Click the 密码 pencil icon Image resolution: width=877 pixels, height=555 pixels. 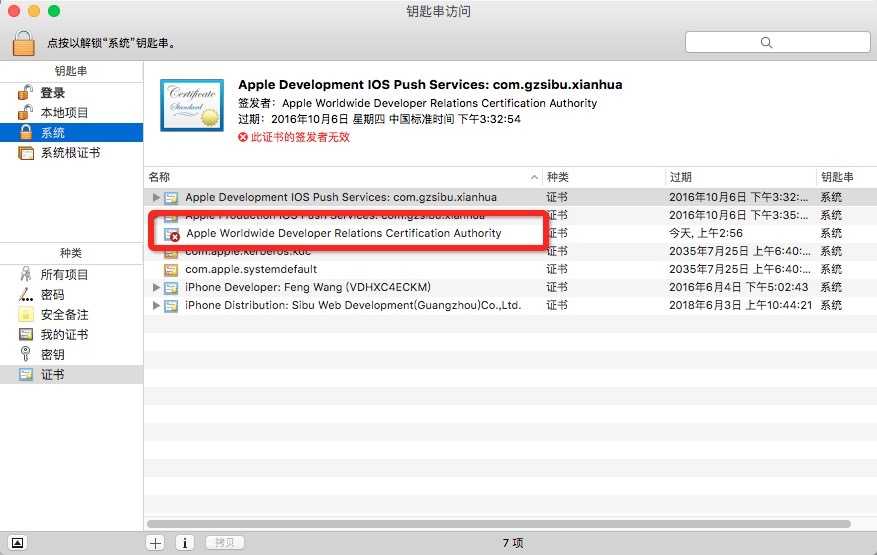pos(26,294)
